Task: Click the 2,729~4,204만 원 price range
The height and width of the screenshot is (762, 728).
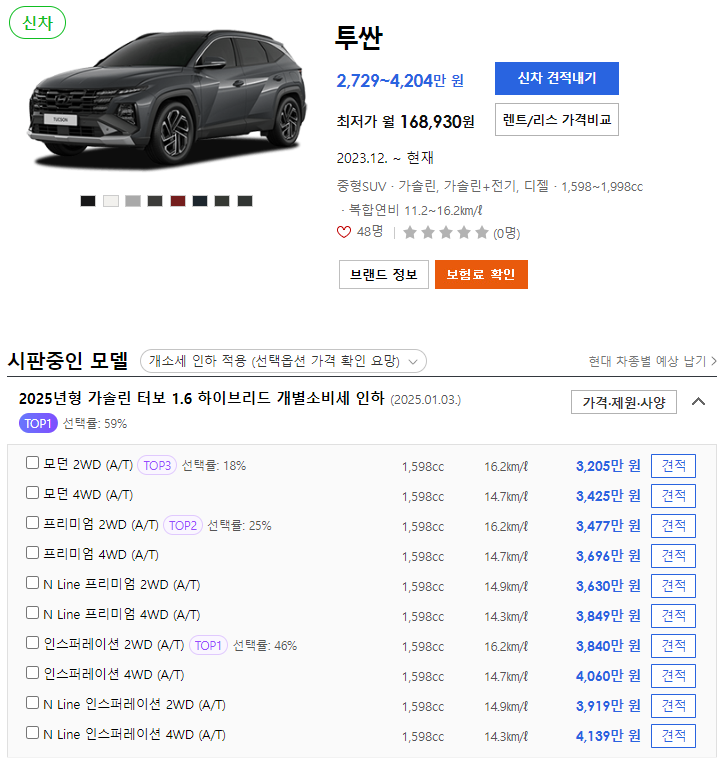Action: (x=400, y=81)
